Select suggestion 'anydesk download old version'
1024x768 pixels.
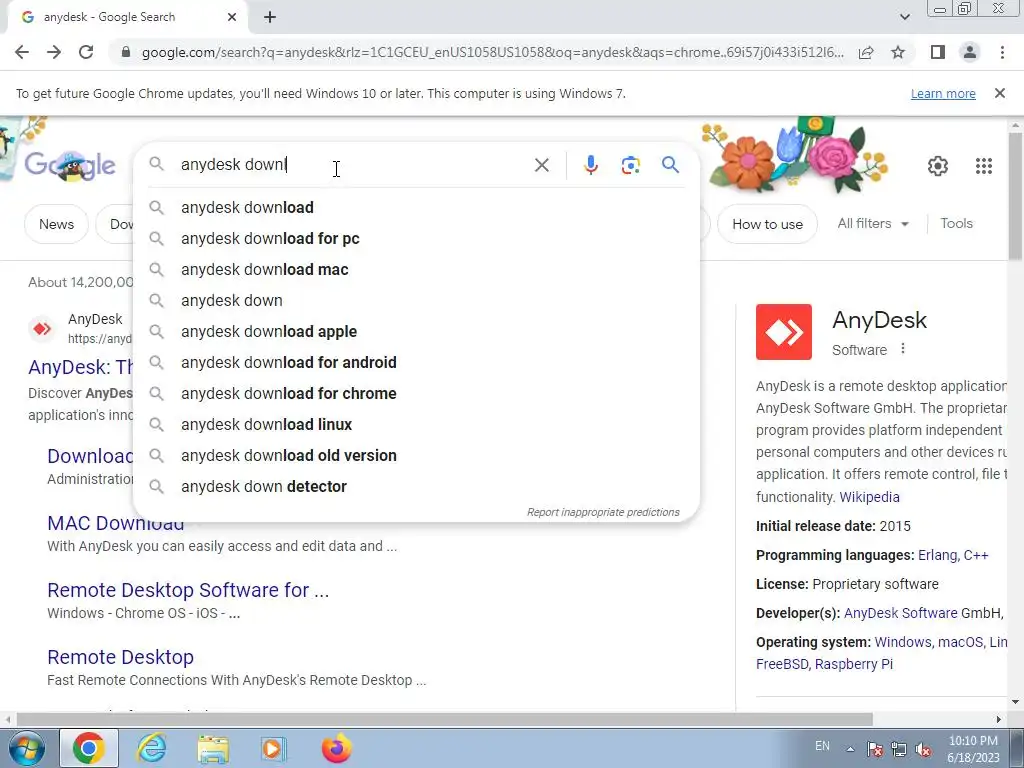tap(416, 456)
